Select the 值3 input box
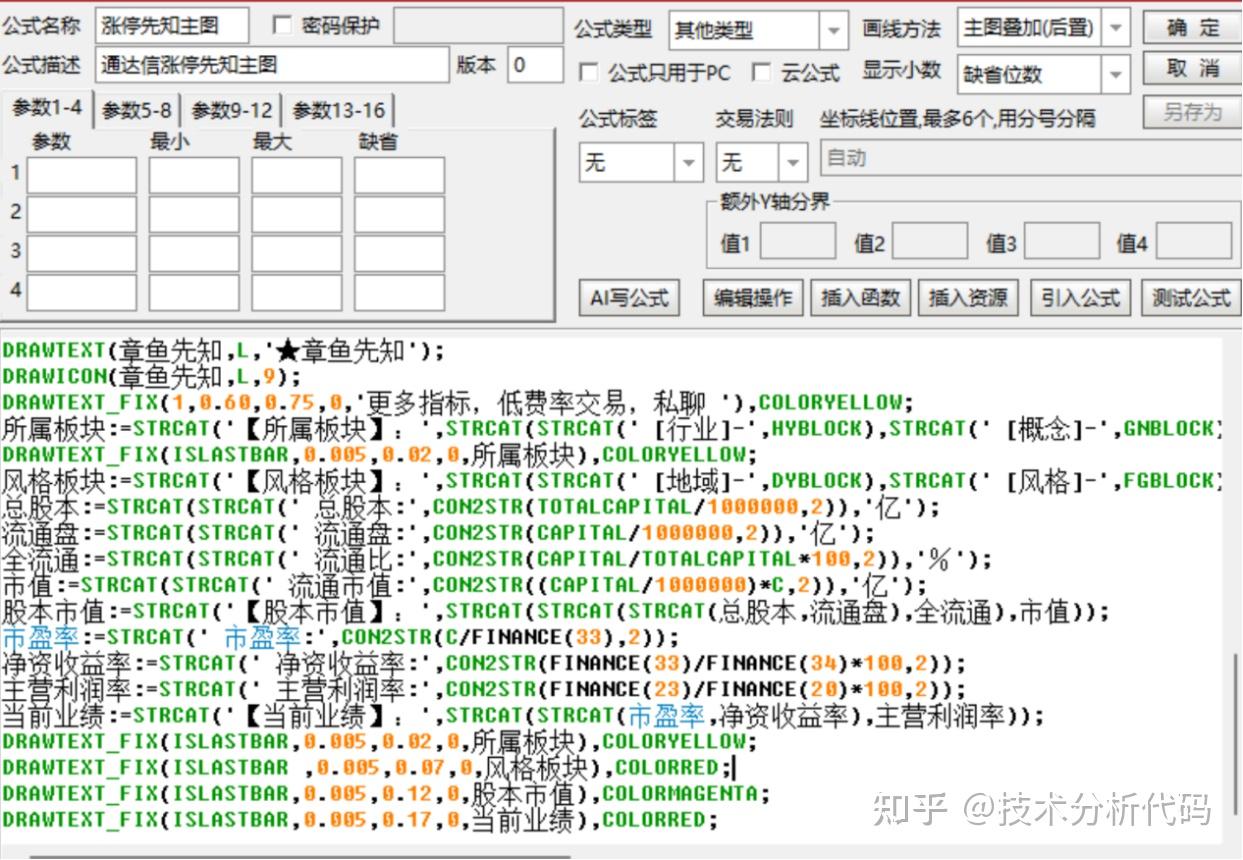The height and width of the screenshot is (860, 1243). [x=1062, y=241]
